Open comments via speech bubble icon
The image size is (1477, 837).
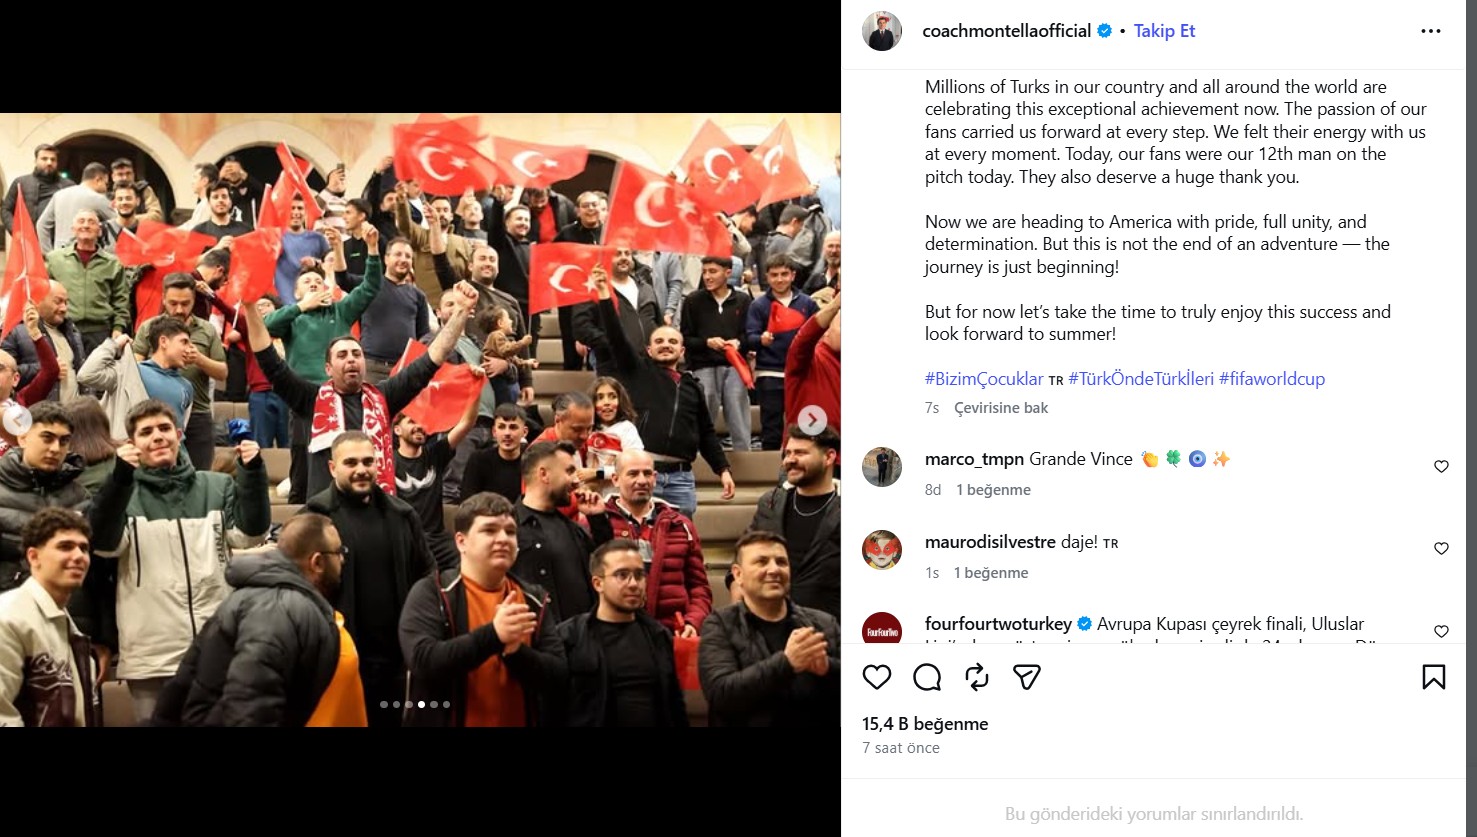pyautogui.click(x=927, y=677)
